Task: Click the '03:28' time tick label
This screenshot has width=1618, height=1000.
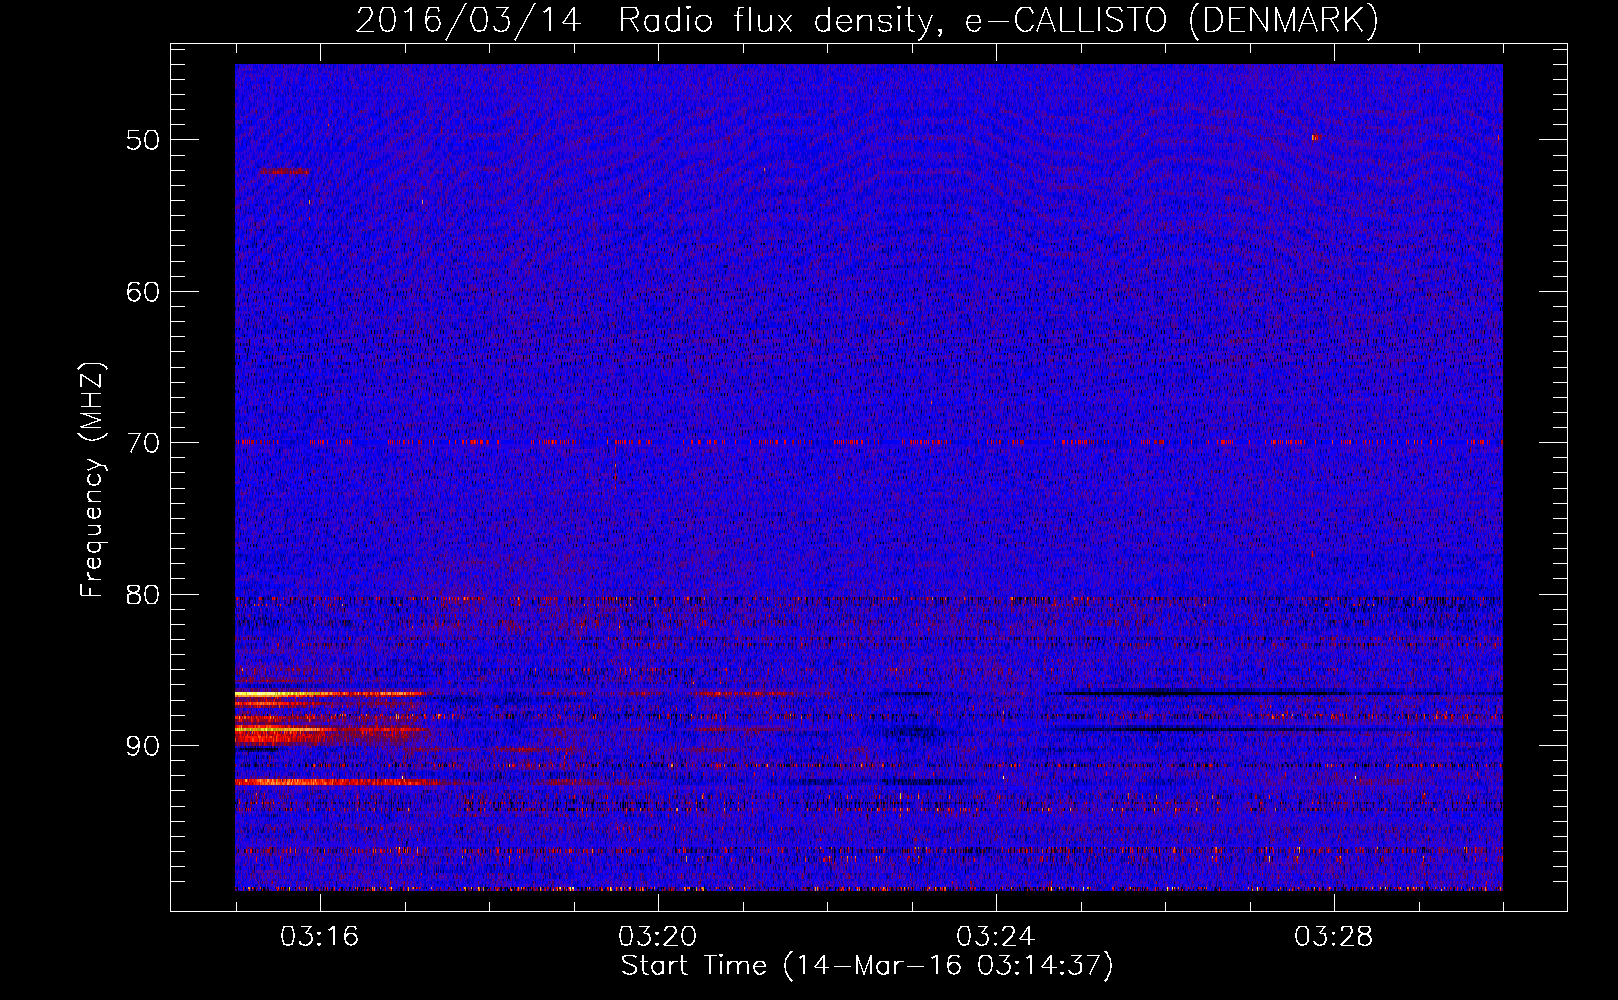Action: click(x=1334, y=937)
